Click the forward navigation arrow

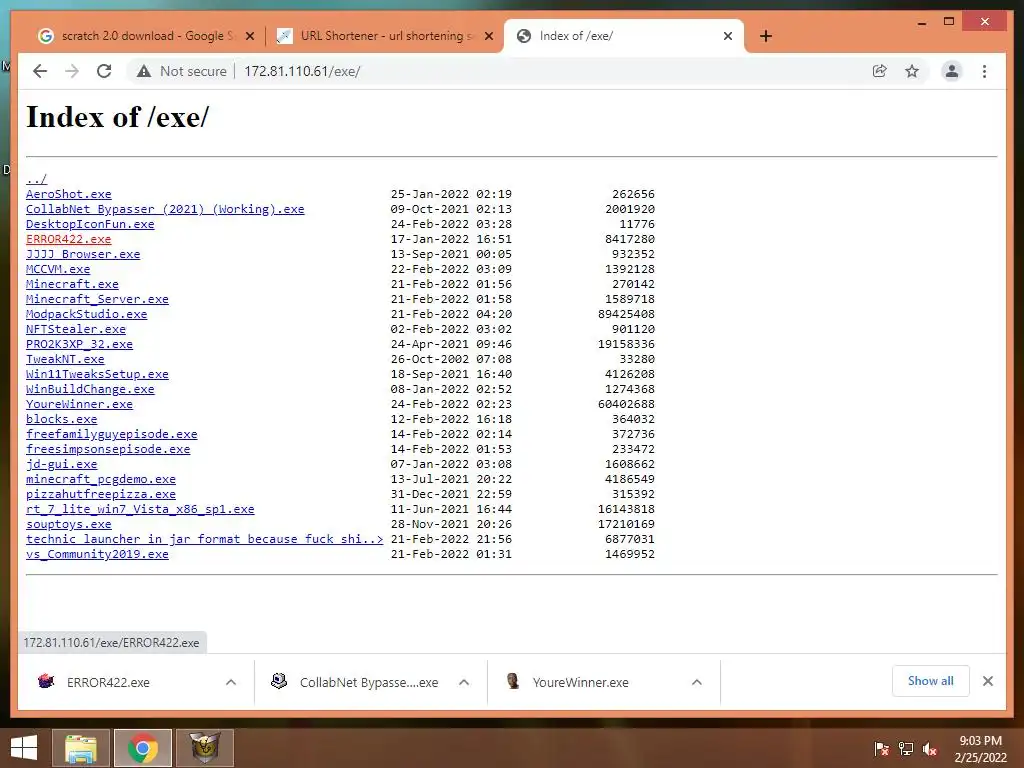coord(72,71)
